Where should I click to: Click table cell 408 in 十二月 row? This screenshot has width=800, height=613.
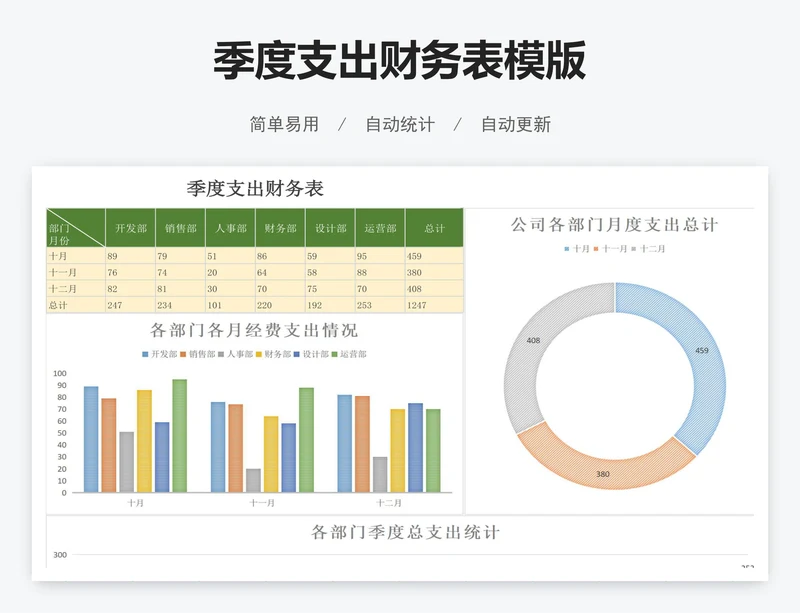[x=434, y=289]
